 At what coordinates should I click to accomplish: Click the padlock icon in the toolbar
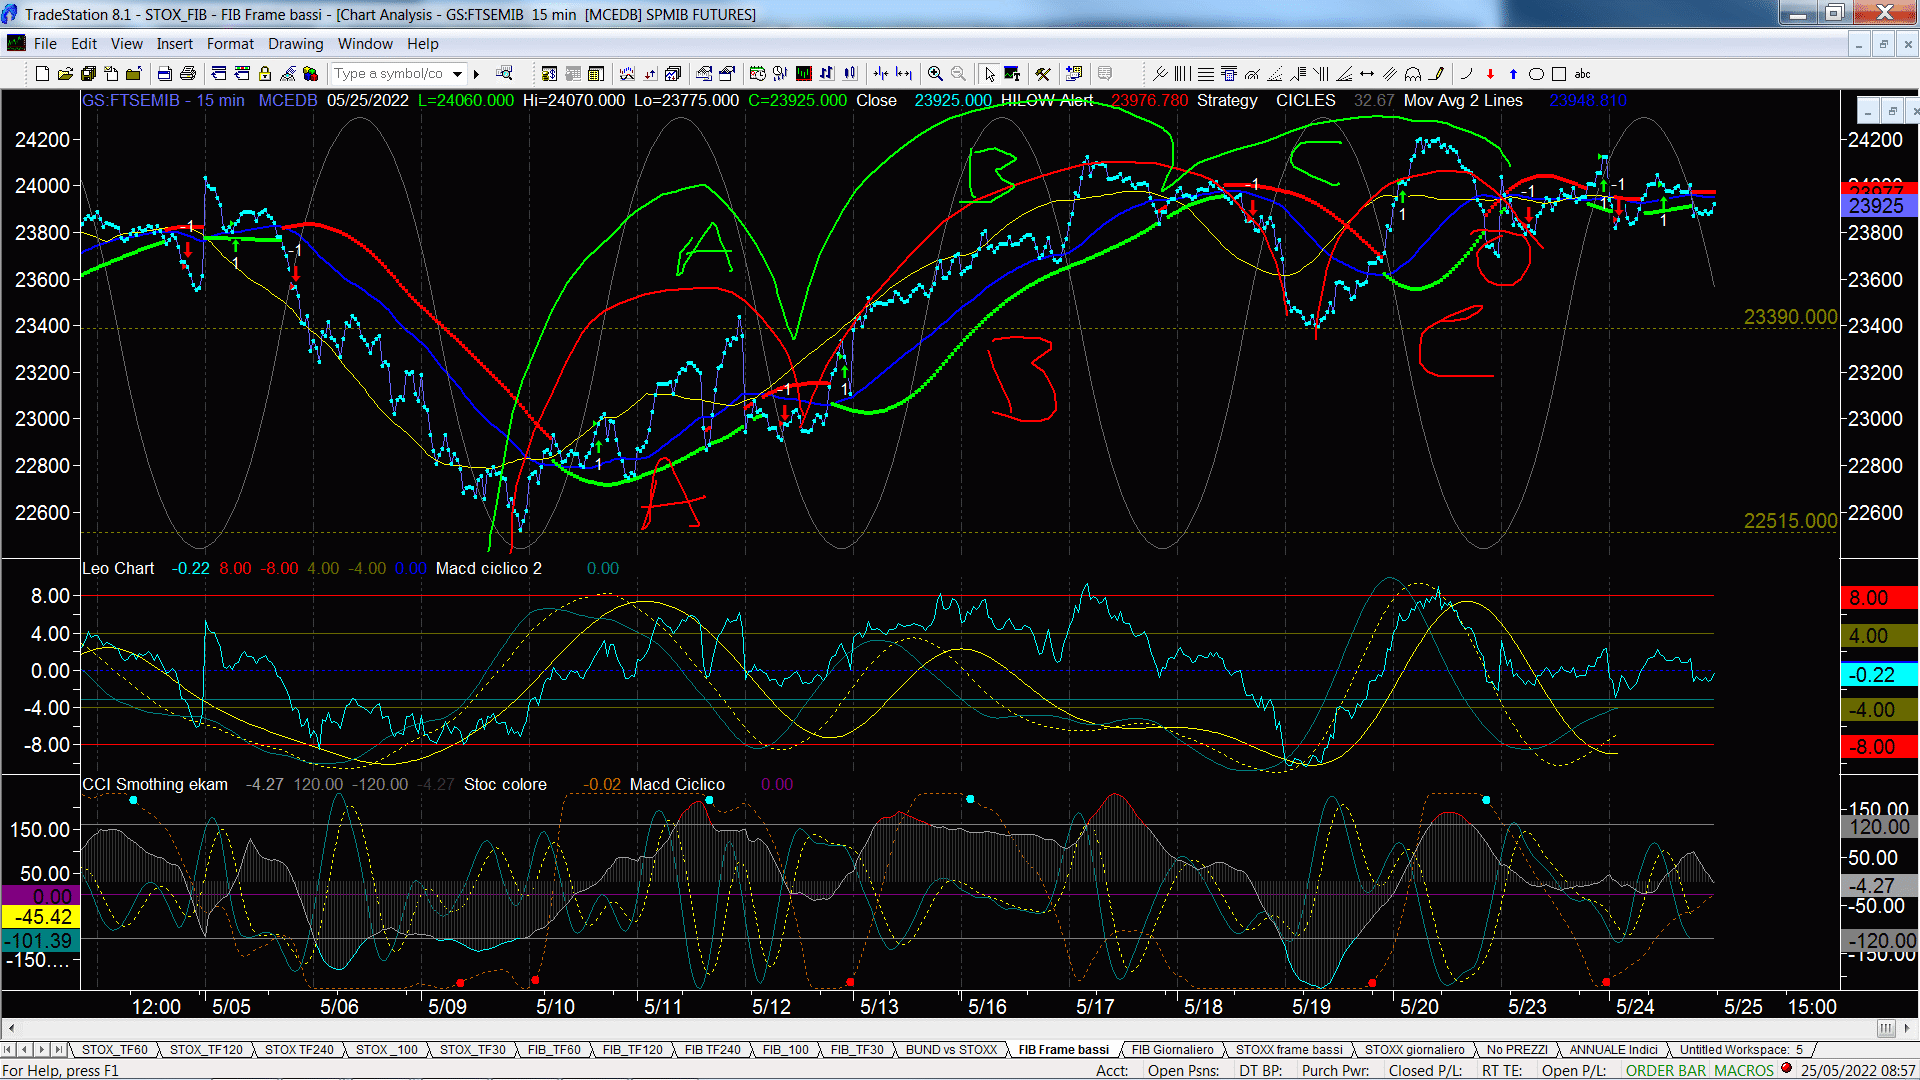(265, 74)
